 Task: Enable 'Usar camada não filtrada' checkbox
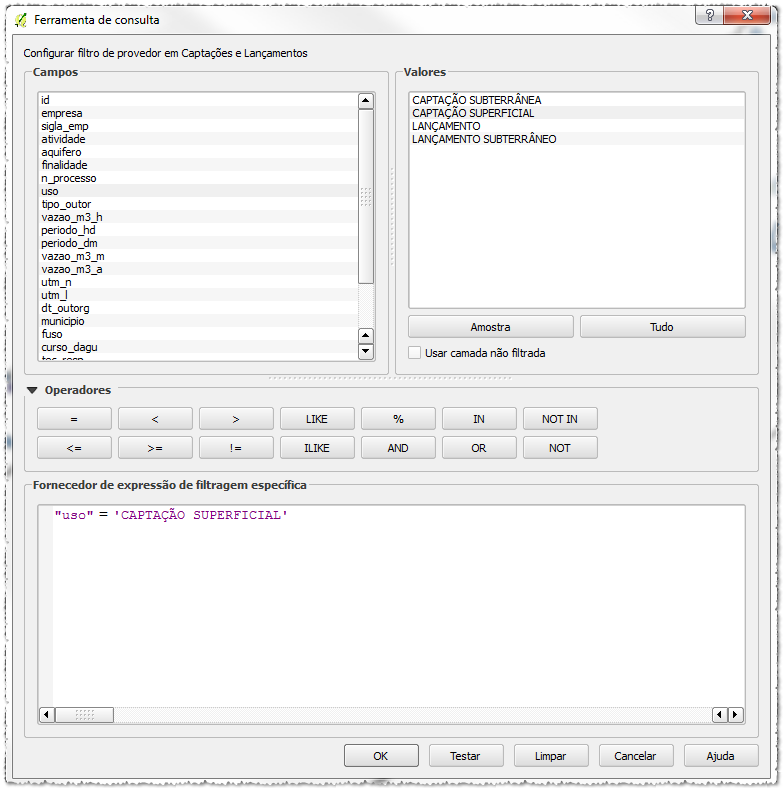point(415,353)
